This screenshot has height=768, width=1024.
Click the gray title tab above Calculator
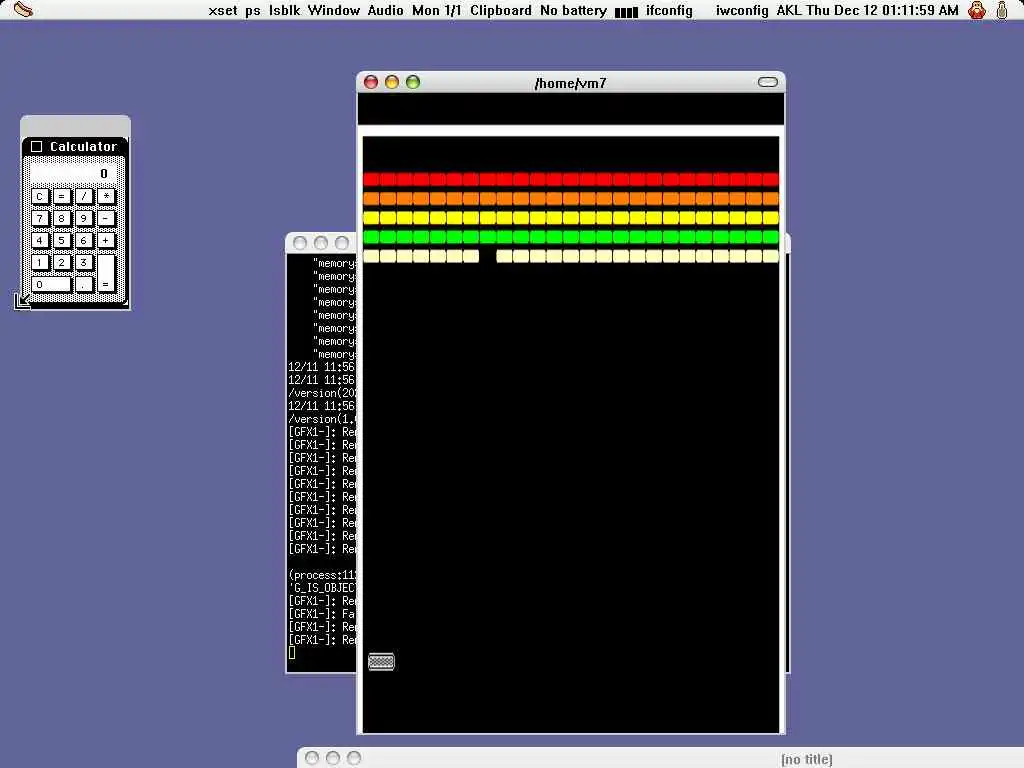coord(75,125)
